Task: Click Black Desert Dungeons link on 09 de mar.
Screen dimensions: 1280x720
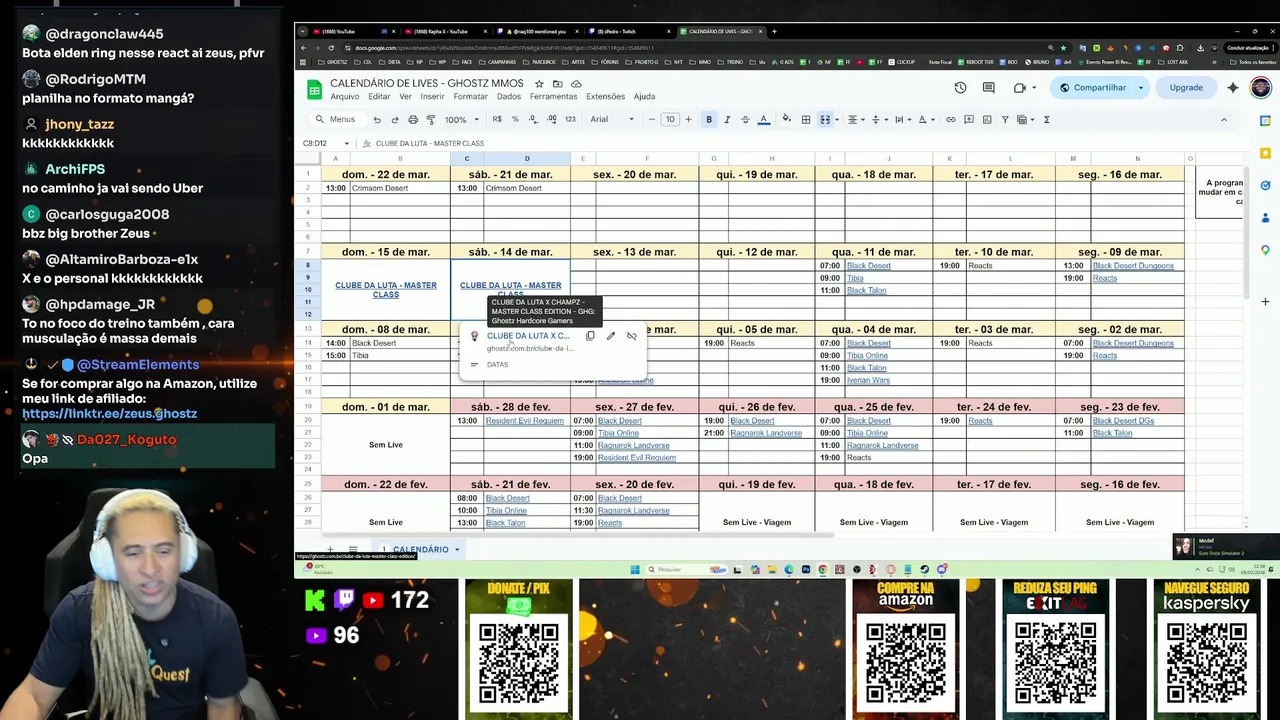Action: point(1133,266)
